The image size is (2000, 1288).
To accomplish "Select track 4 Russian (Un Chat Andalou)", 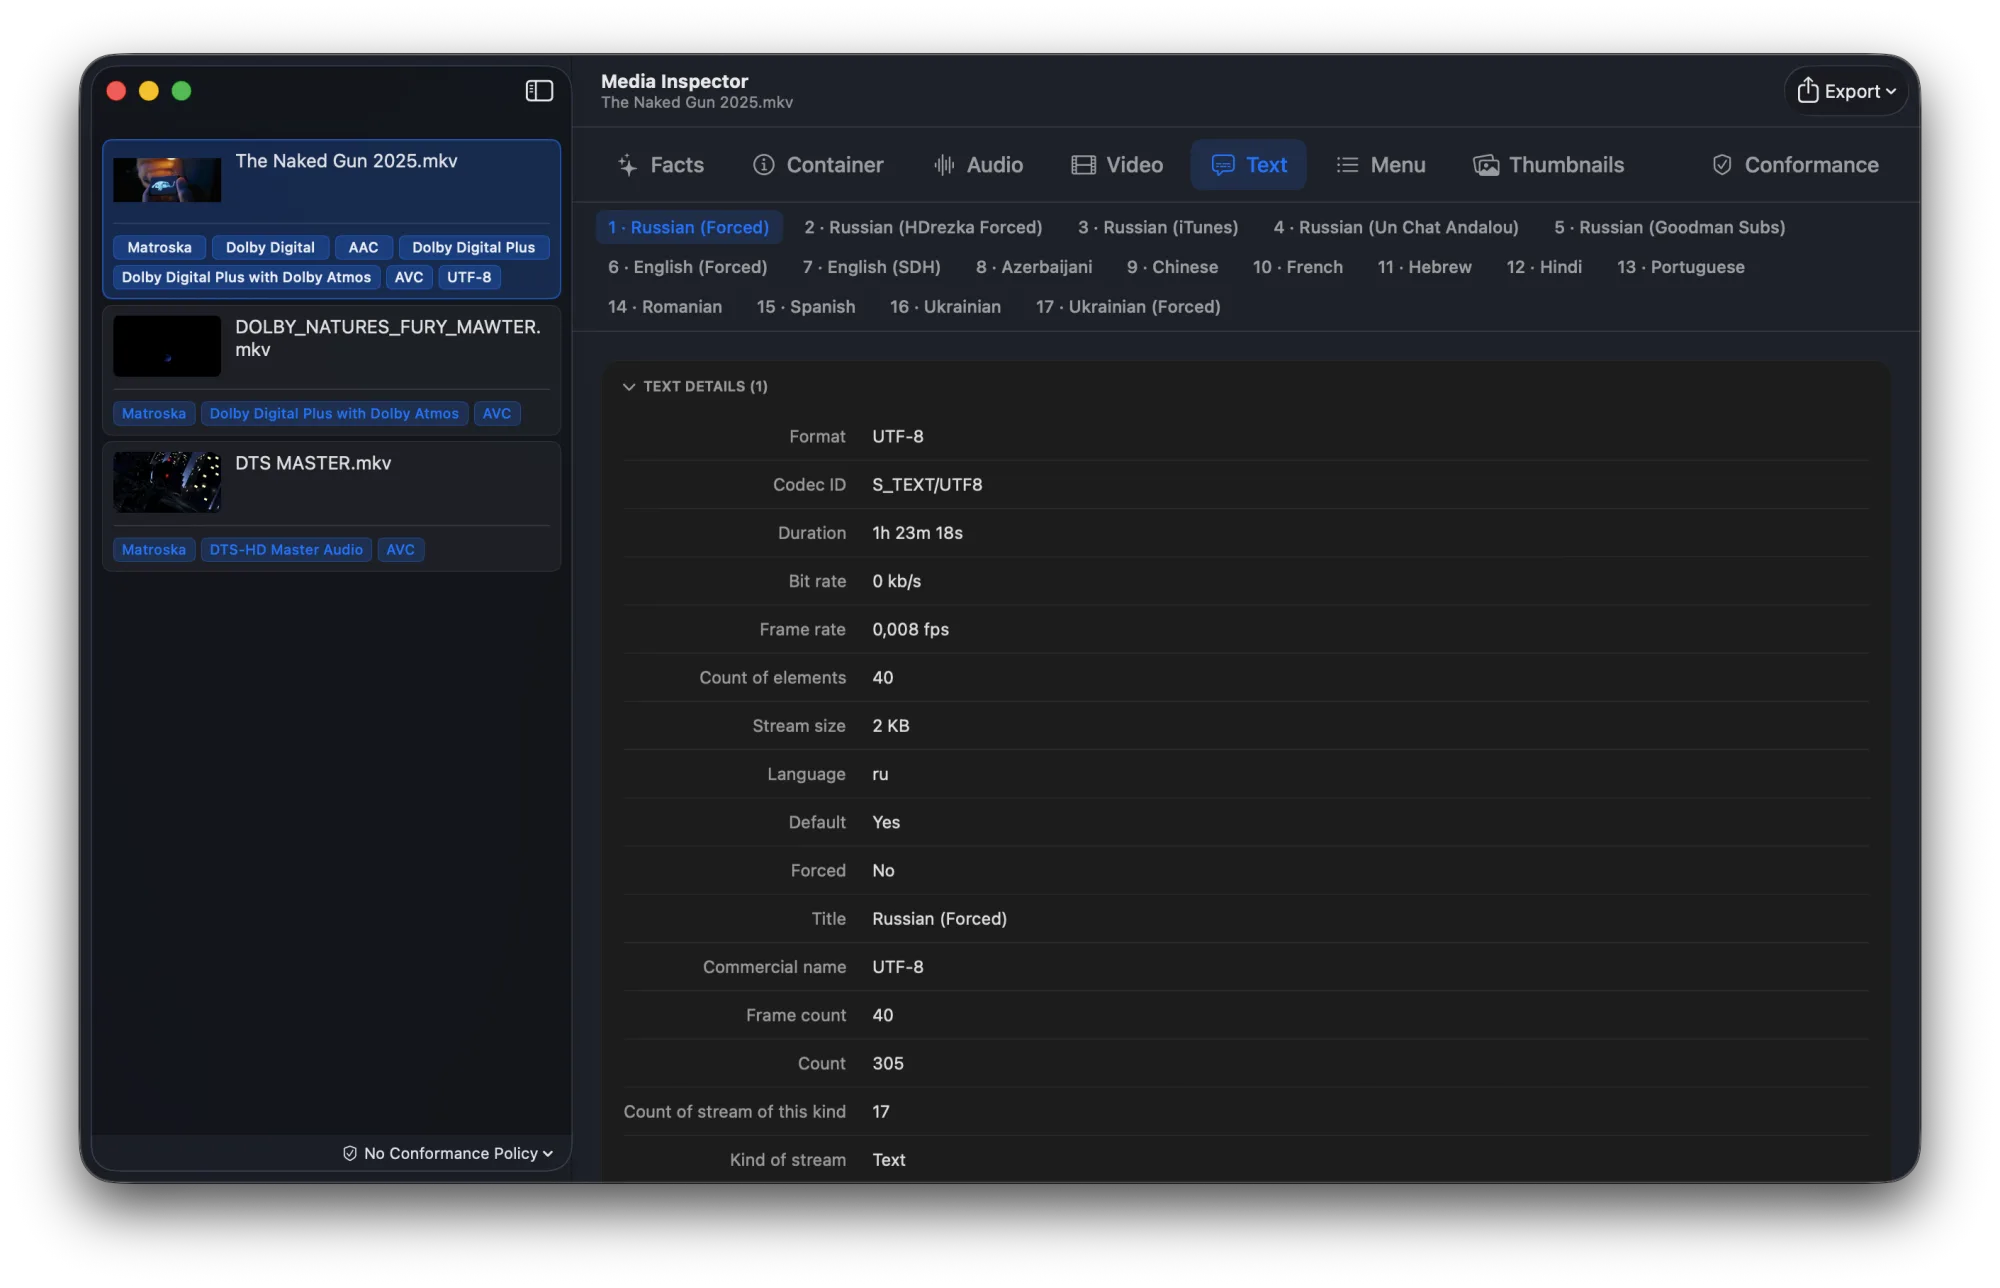I will [x=1396, y=227].
